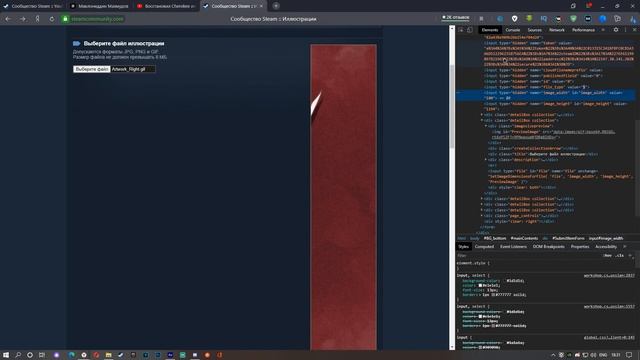Open the first Сообщество Steam browser tab
This screenshot has height=360, width=640.
pyautogui.click(x=33, y=6)
